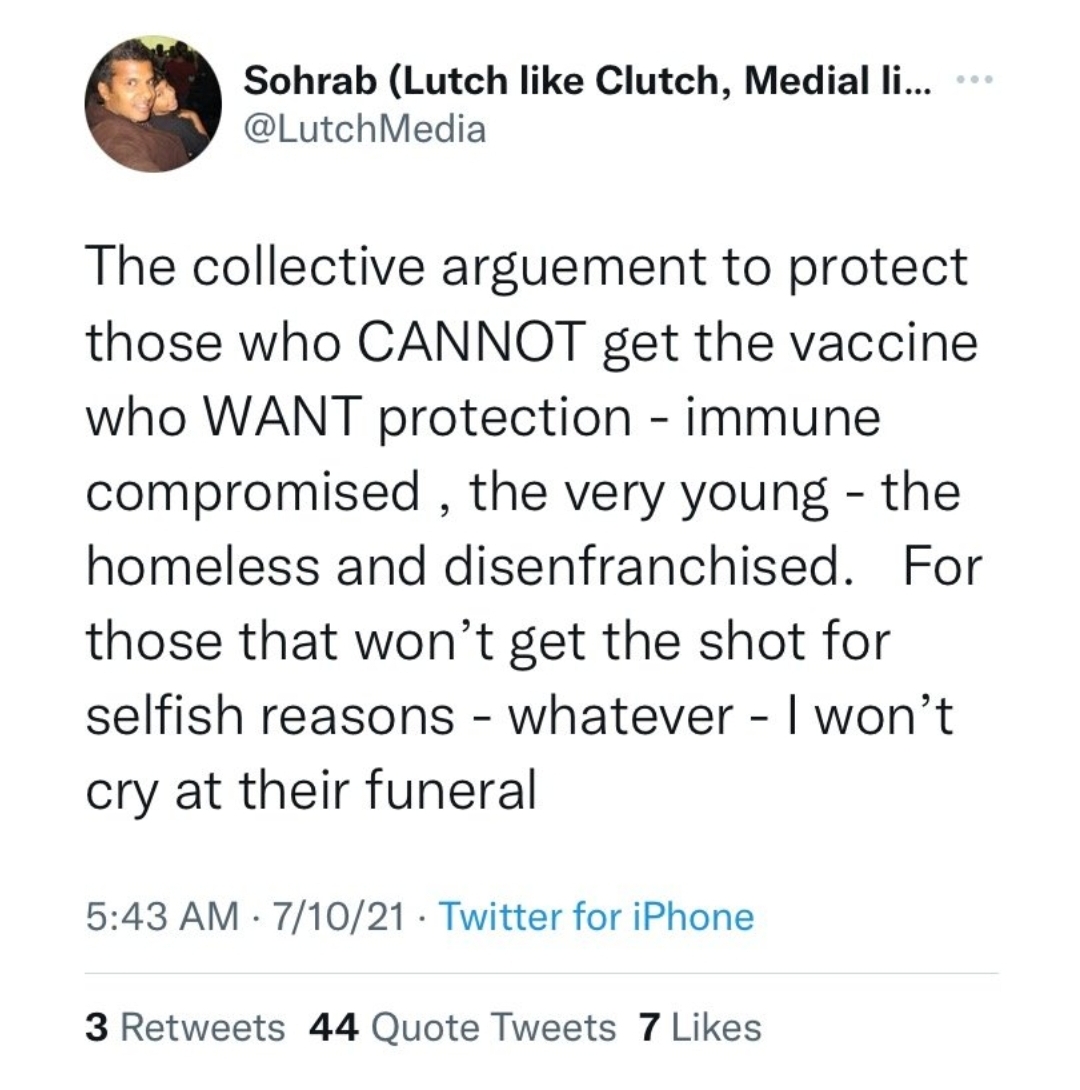Click the word whatever in the tweet
1080x1090 pixels.
tap(621, 715)
